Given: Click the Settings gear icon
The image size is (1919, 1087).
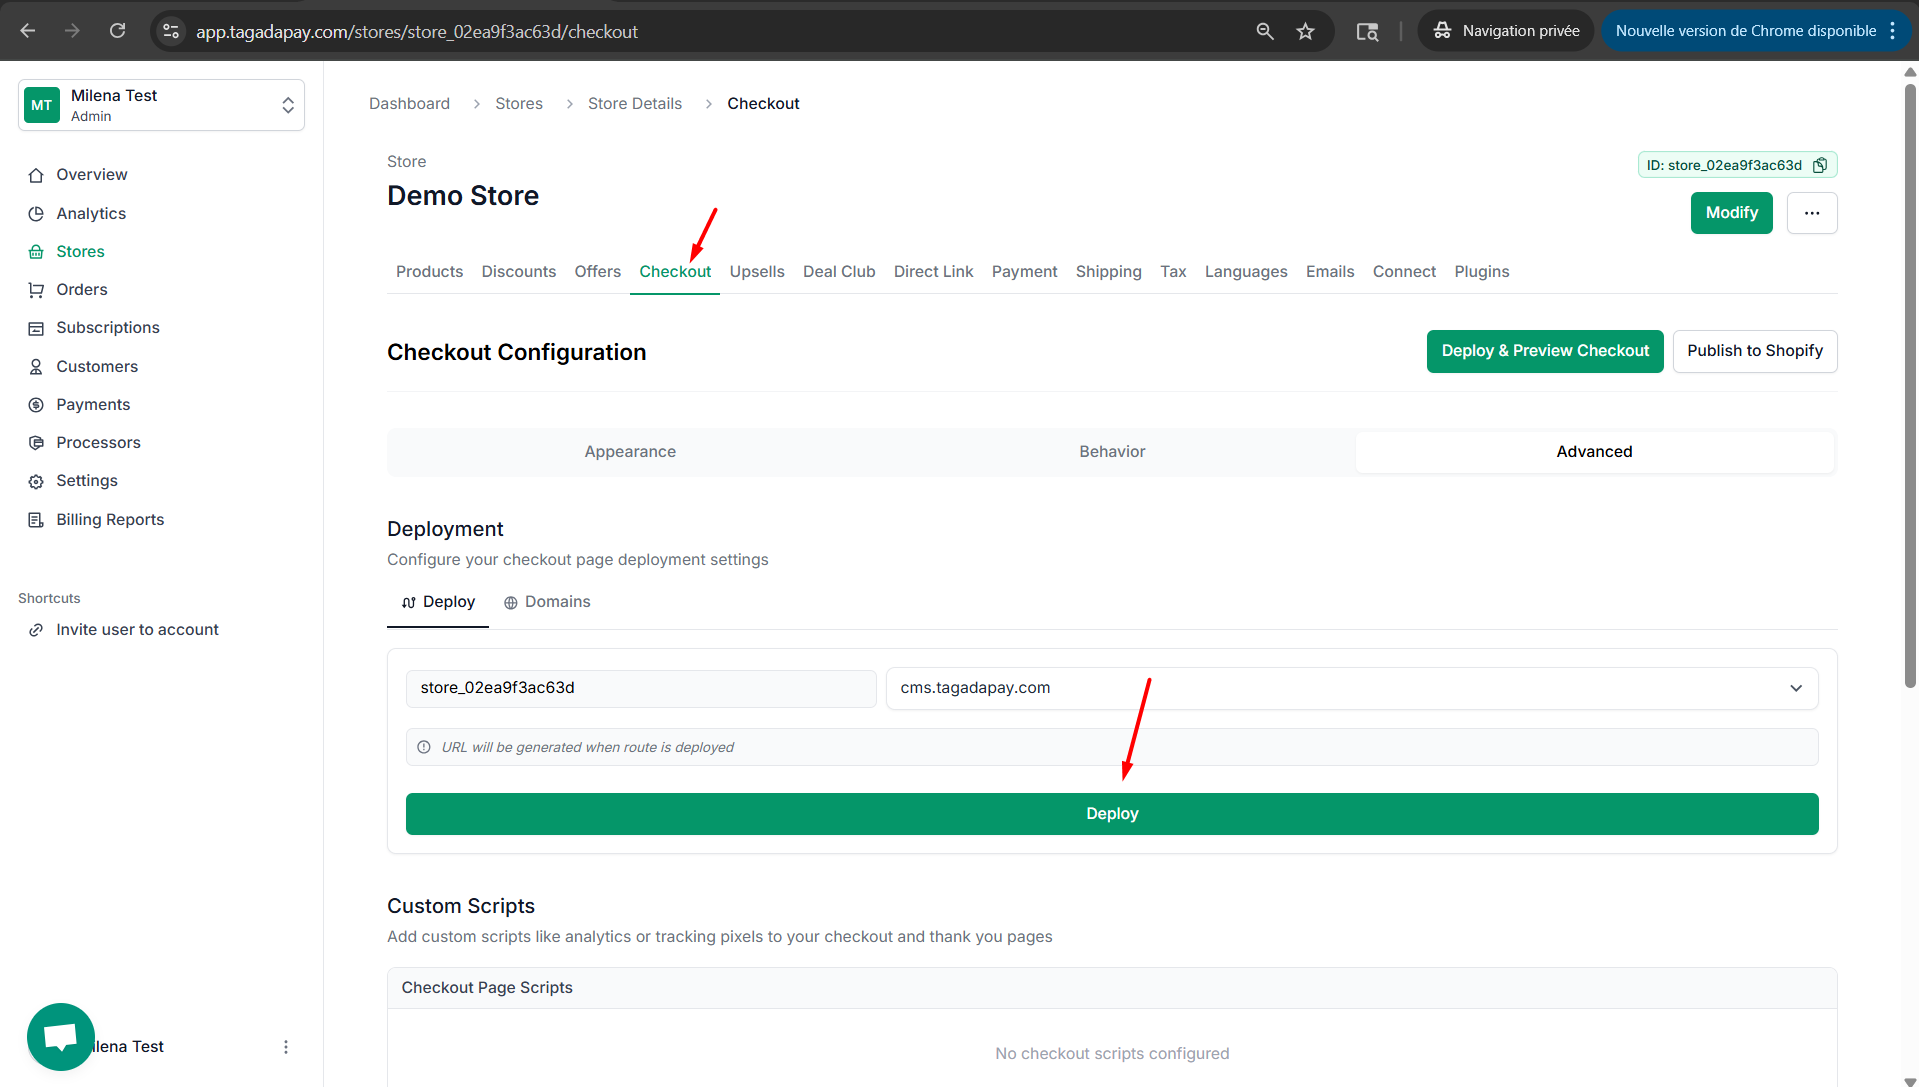Looking at the screenshot, I should (x=36, y=481).
